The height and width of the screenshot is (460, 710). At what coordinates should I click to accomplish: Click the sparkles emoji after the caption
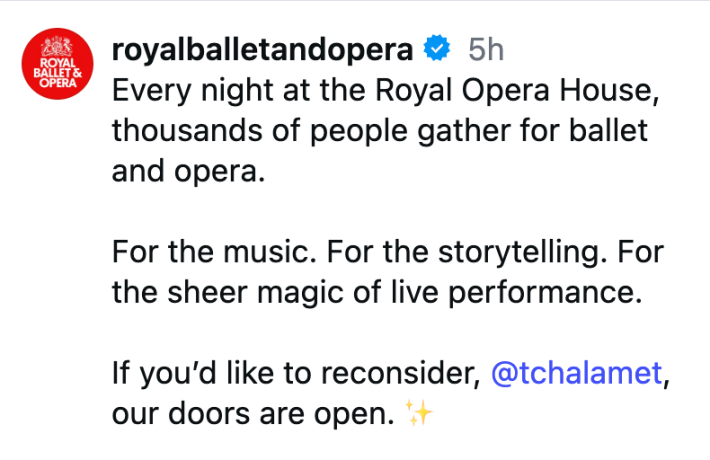tap(420, 414)
